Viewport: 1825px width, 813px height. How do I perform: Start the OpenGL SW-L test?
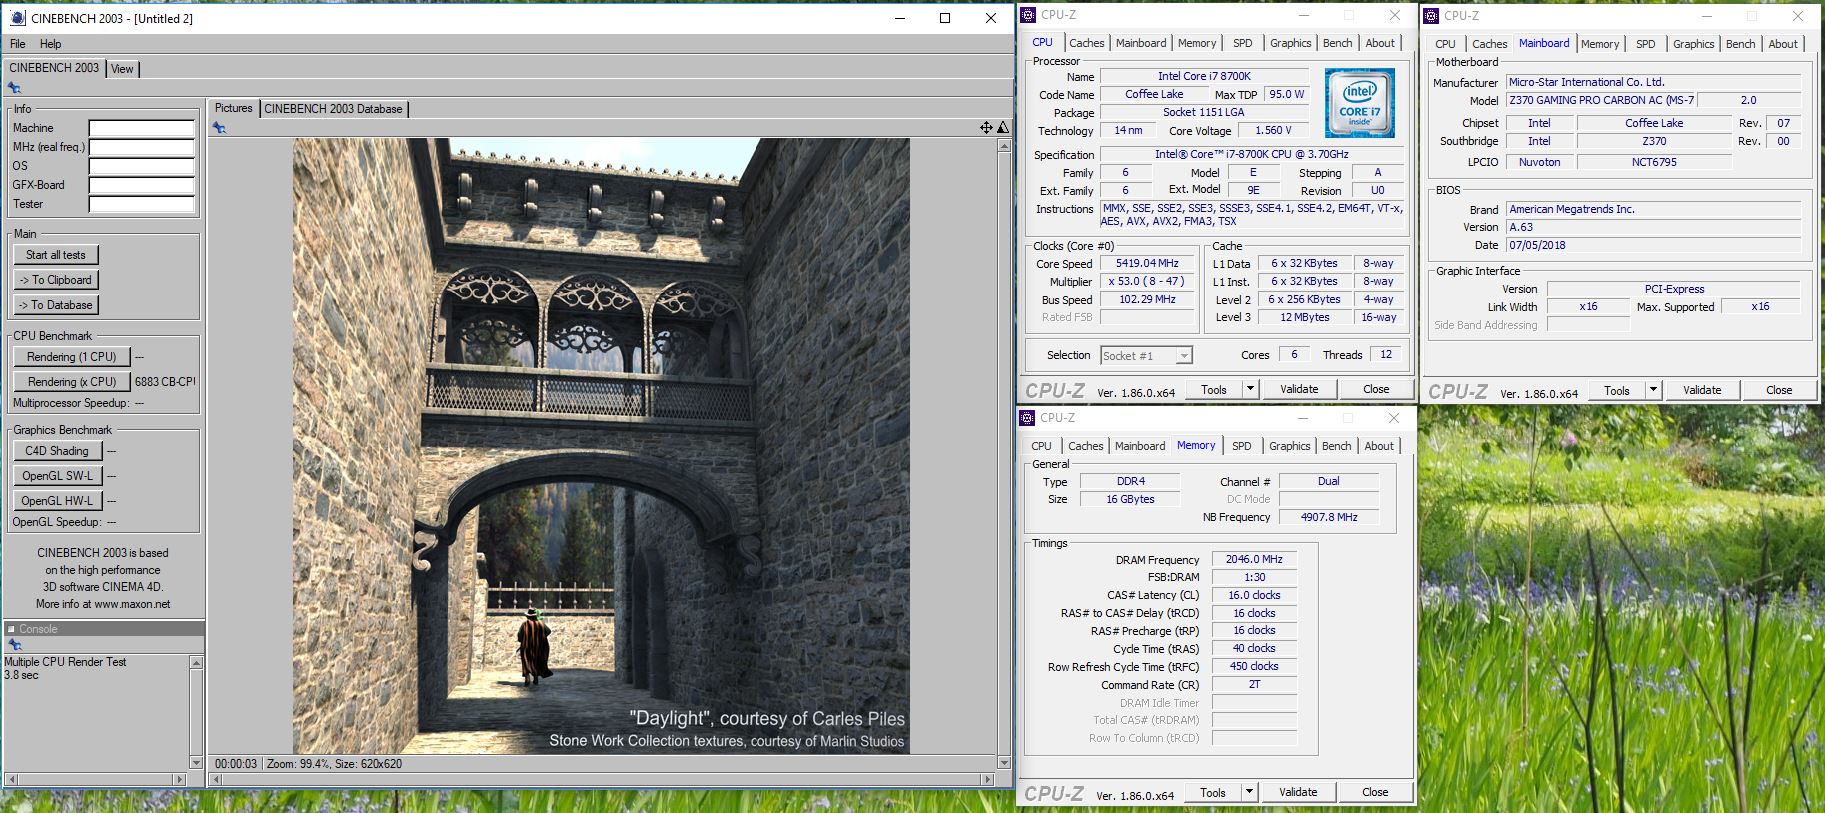[x=57, y=476]
